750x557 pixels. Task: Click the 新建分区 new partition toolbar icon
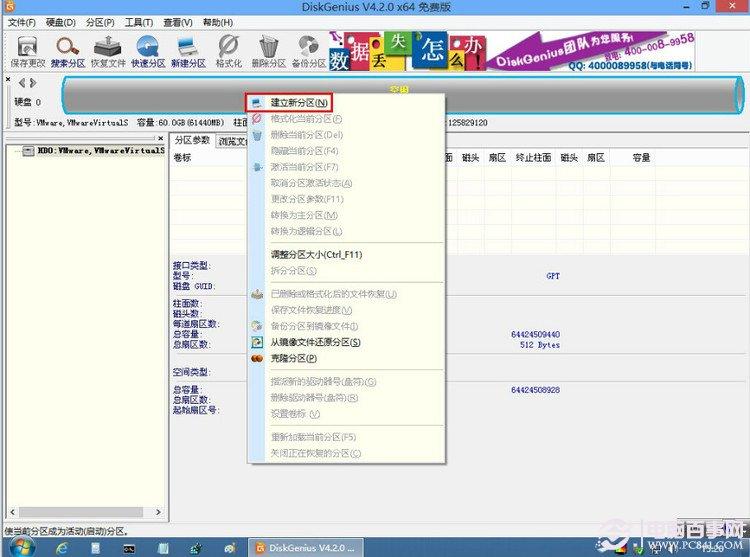point(188,52)
